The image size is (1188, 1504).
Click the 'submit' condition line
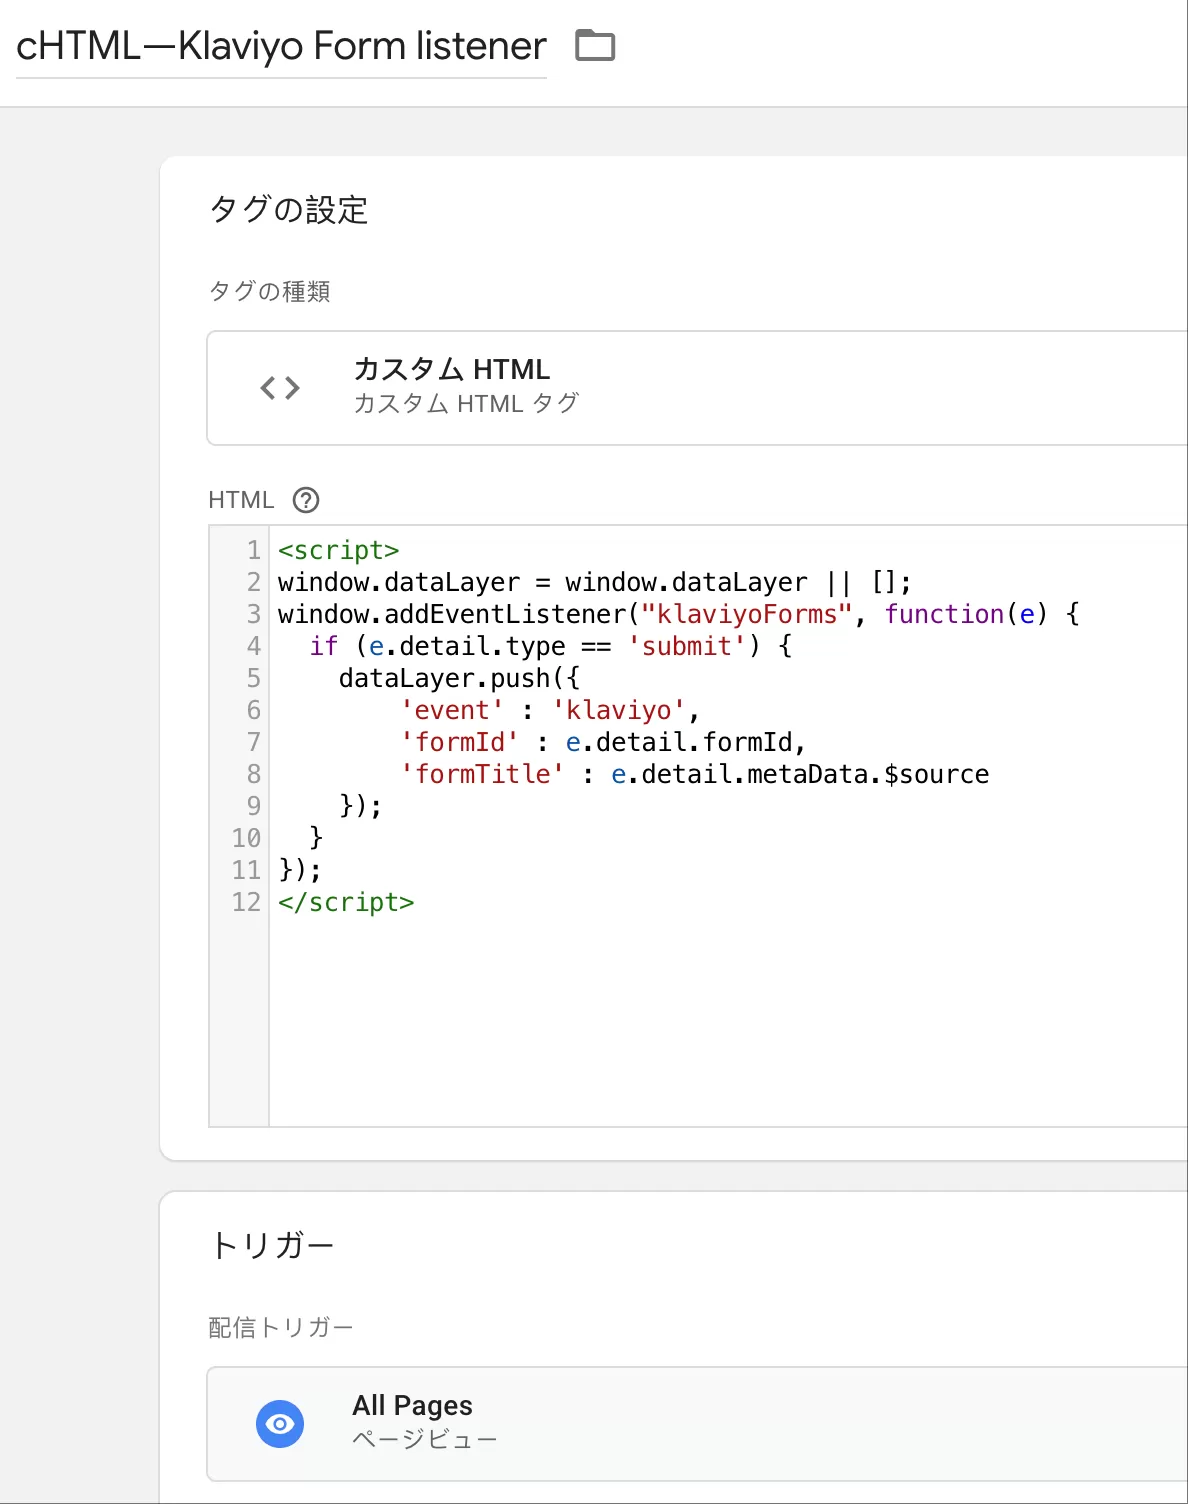coord(551,646)
